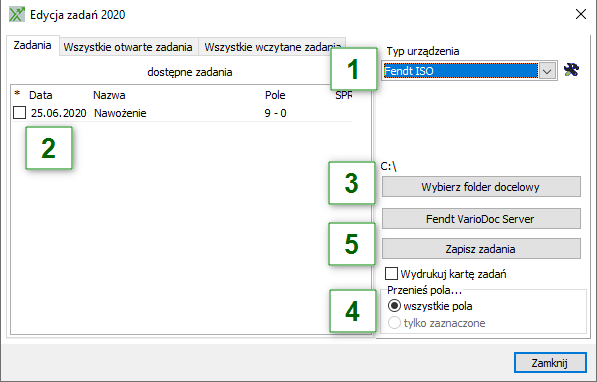Click the Pole column header
Screen dimensions: 597x382
coord(275,95)
